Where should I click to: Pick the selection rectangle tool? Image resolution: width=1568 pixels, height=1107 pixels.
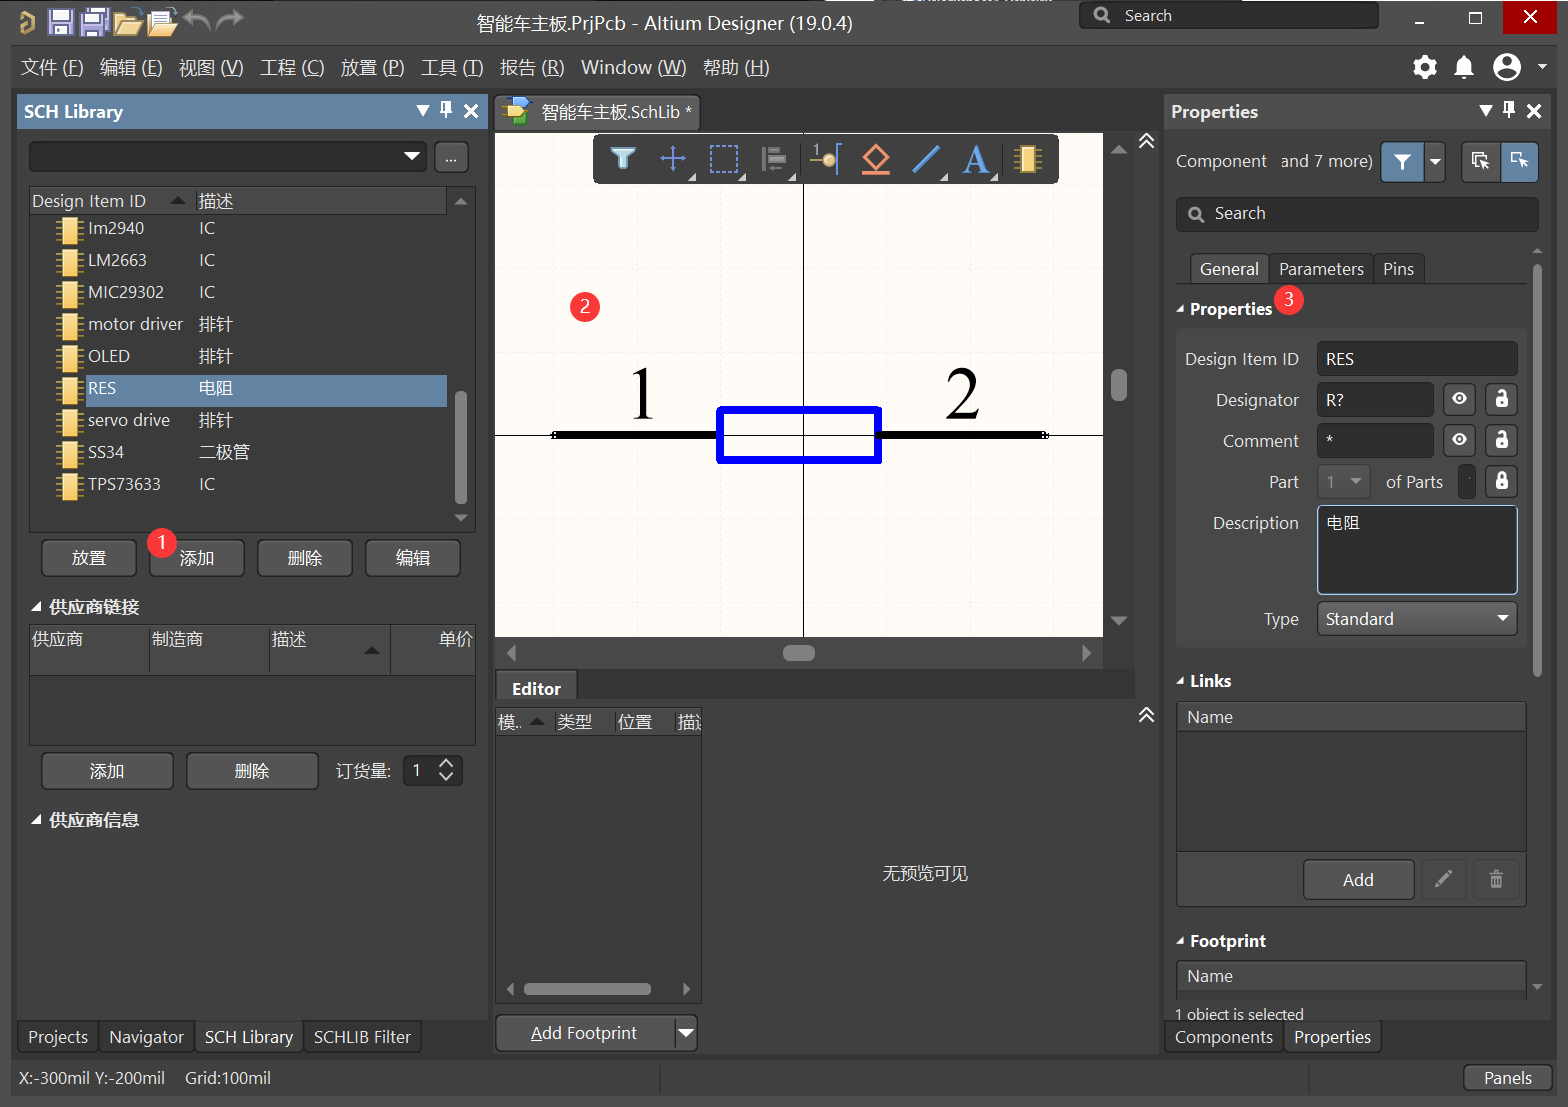(724, 159)
